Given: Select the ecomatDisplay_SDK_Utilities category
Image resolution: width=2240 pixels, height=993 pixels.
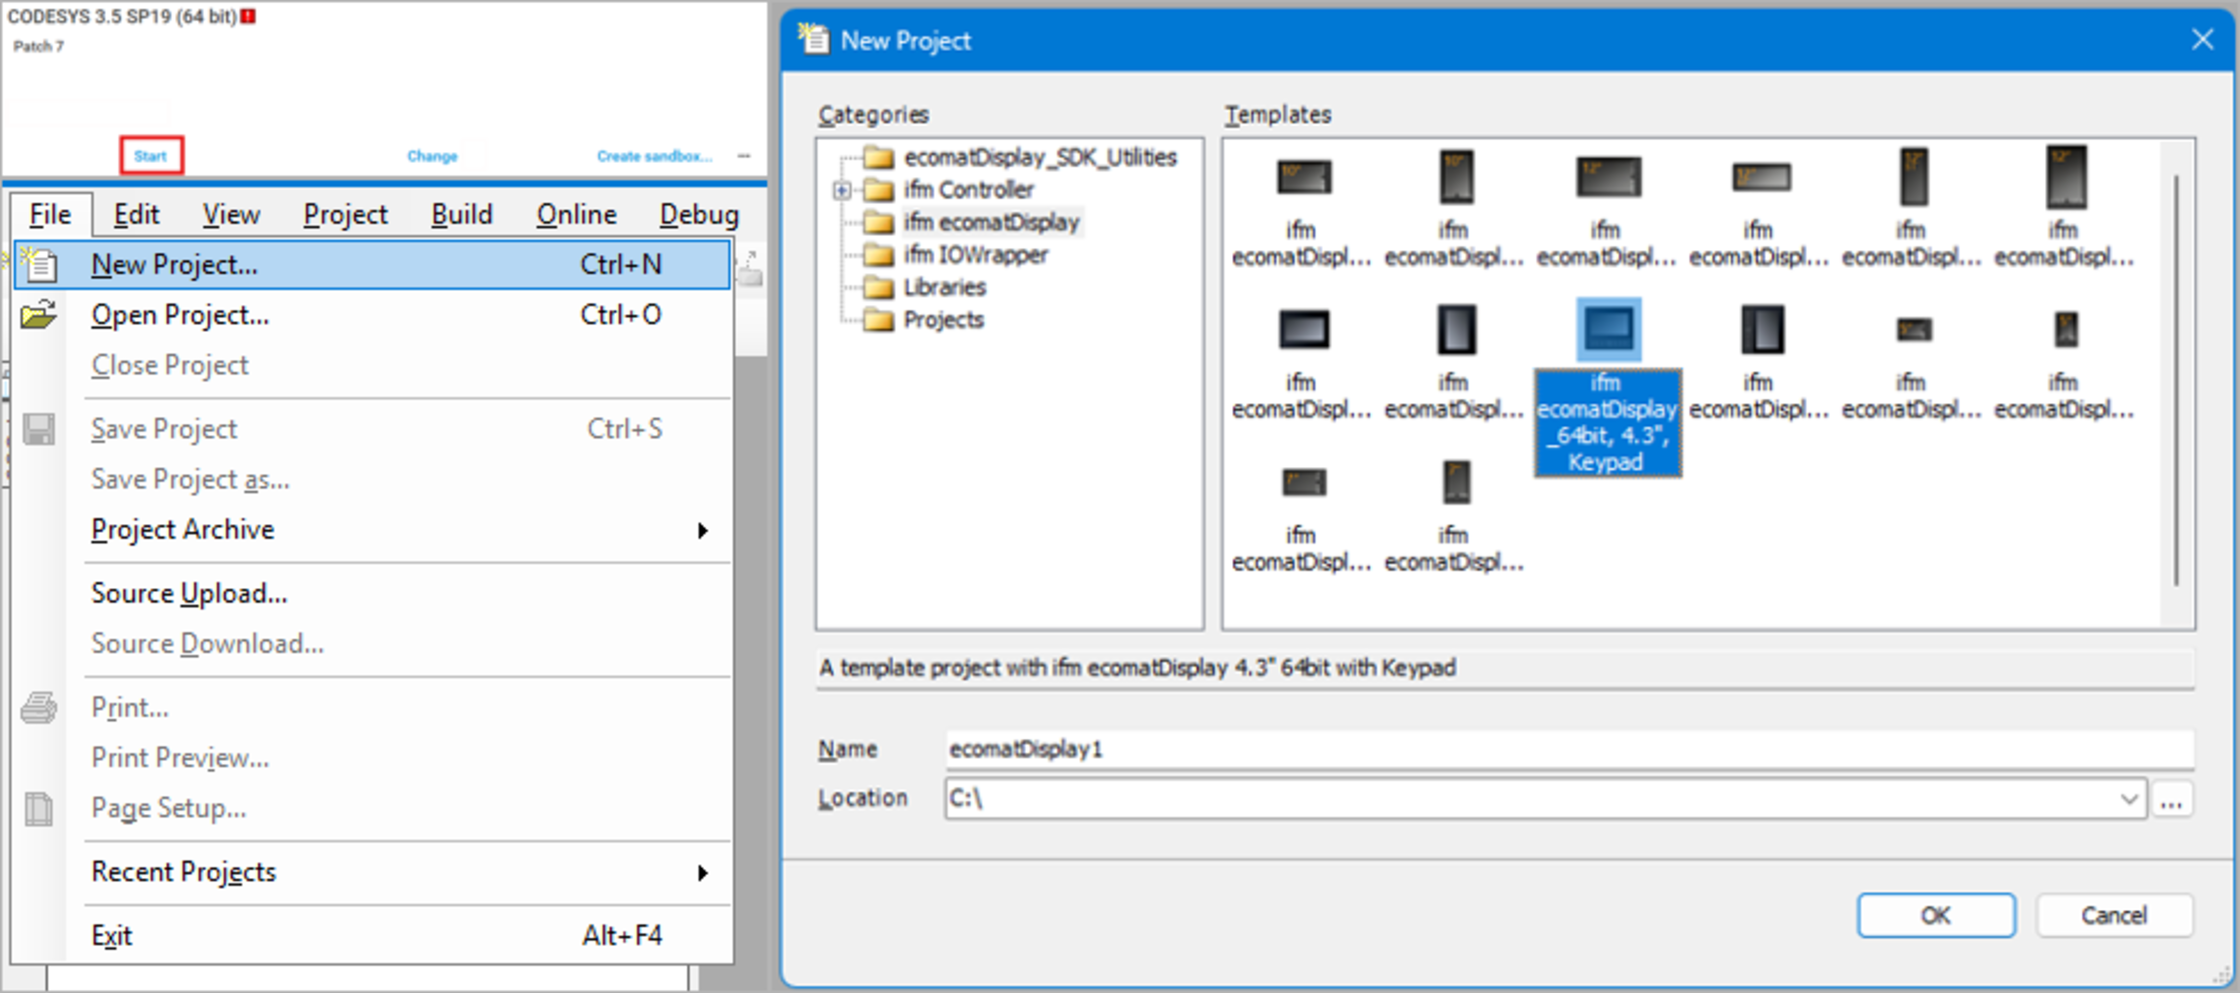Looking at the screenshot, I should tap(1040, 157).
